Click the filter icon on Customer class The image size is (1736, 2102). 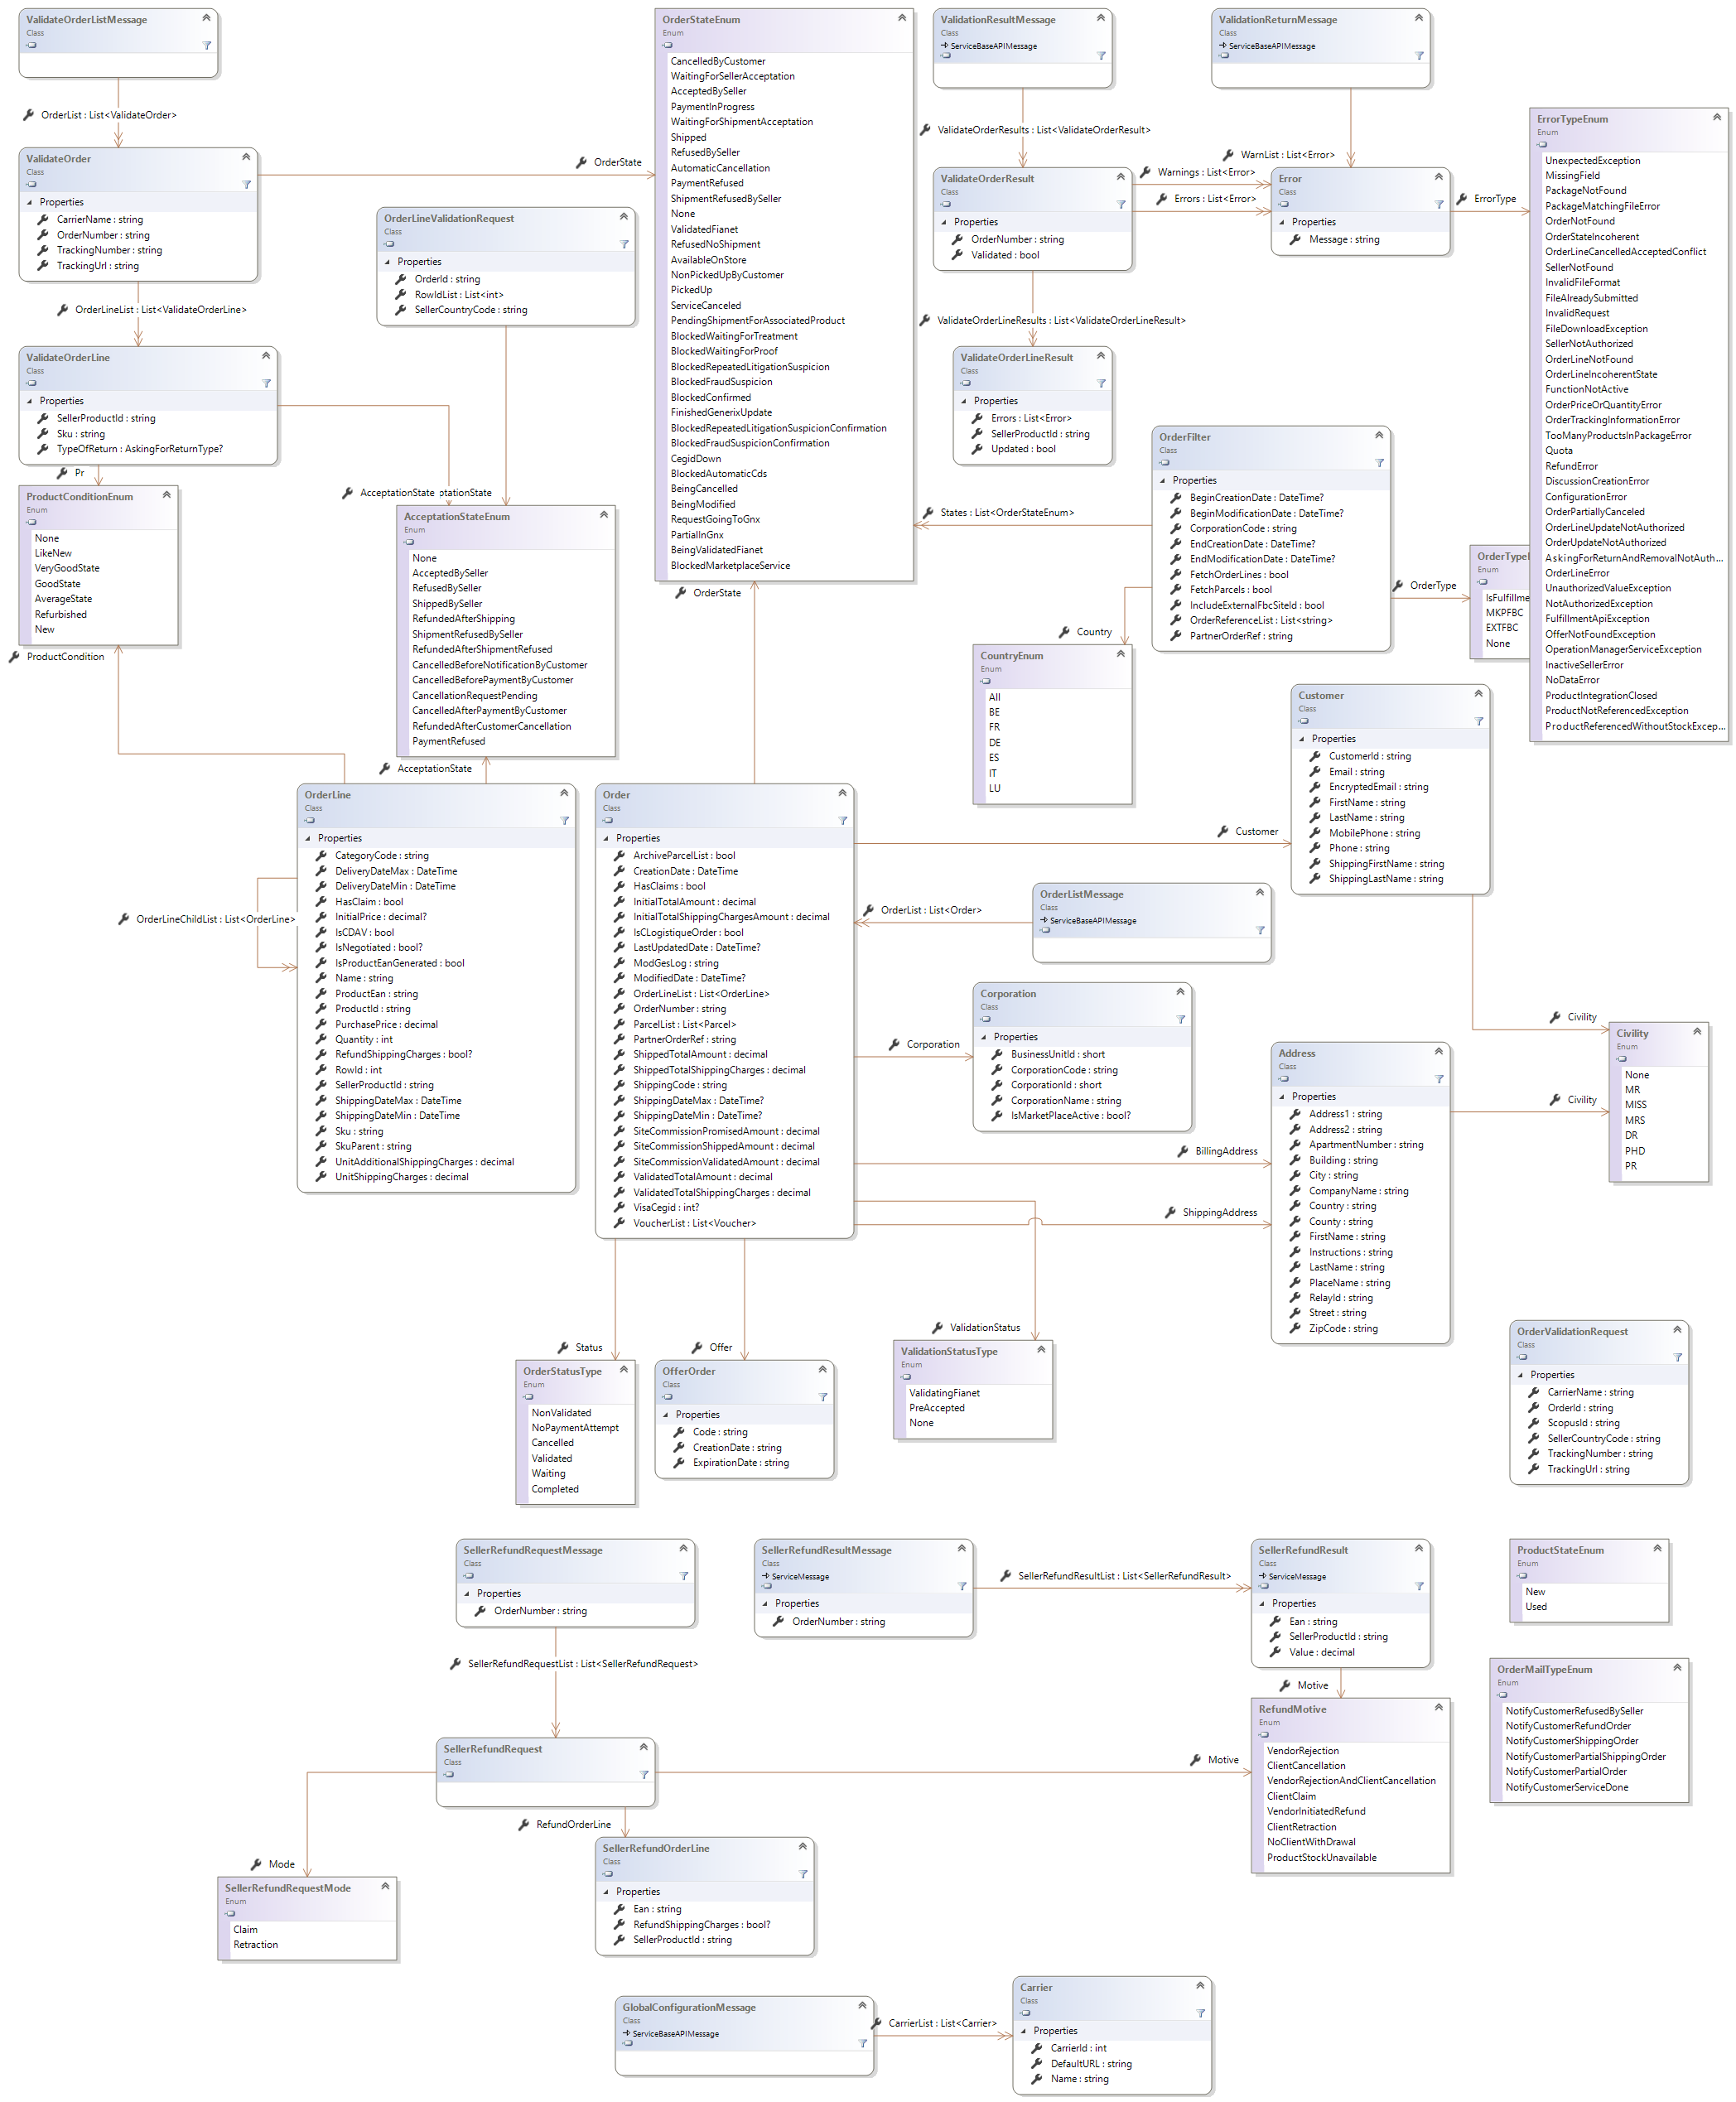tap(1478, 722)
